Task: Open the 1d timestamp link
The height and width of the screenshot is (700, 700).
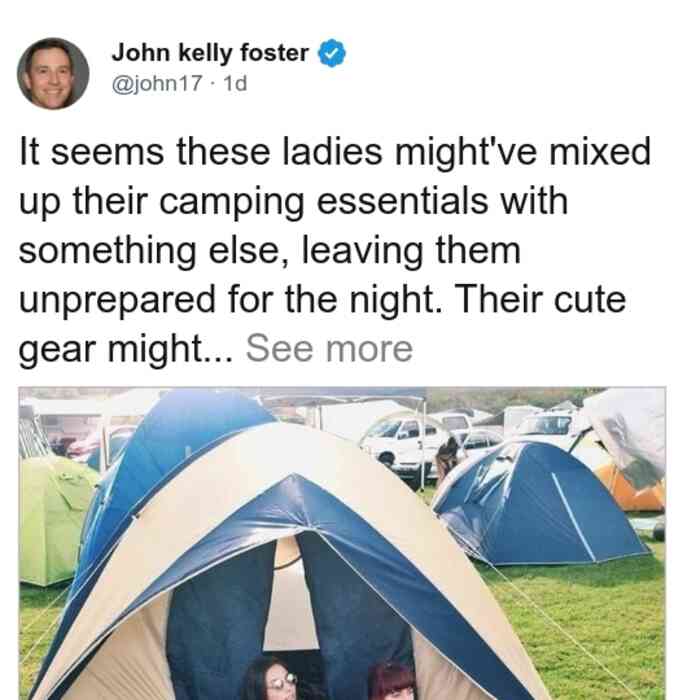Action: (235, 83)
